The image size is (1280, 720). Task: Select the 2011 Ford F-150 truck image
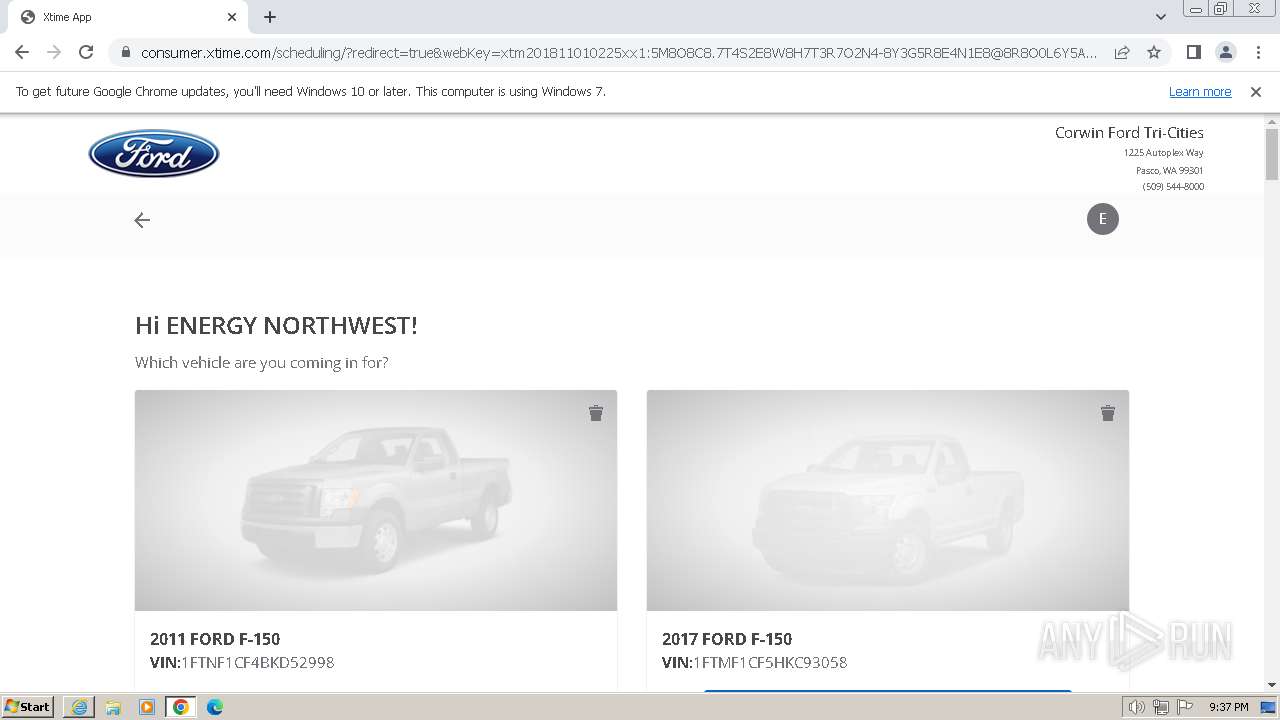pyautogui.click(x=376, y=500)
